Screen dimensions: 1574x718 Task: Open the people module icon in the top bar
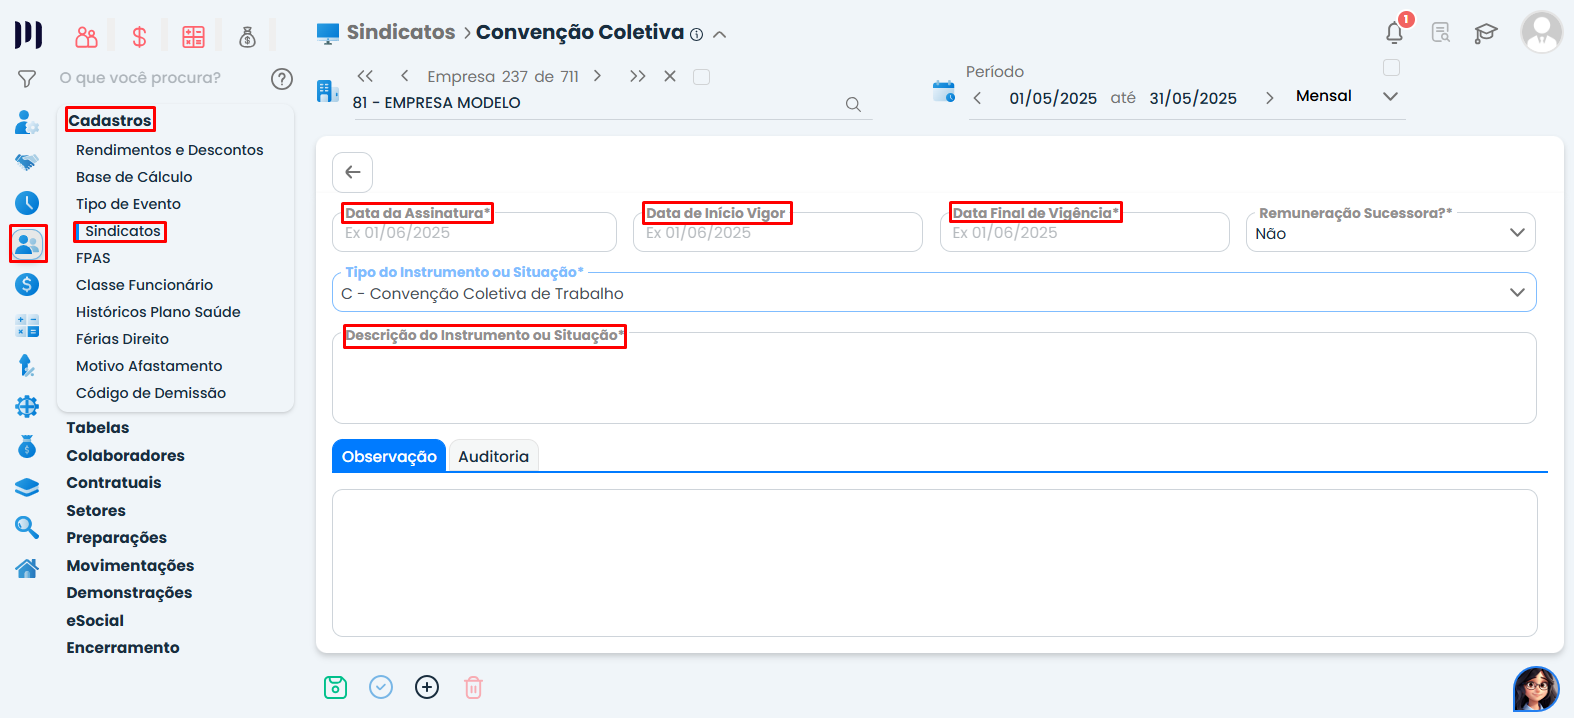(x=87, y=37)
